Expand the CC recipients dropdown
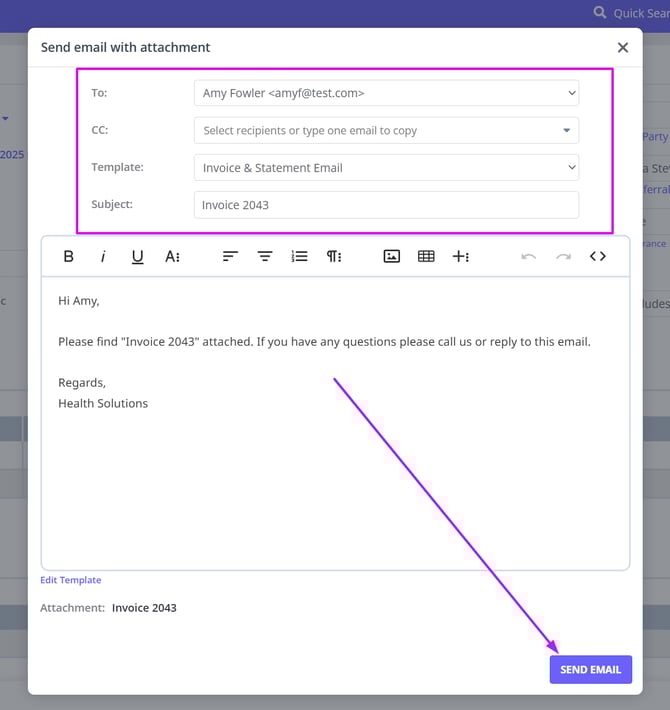The height and width of the screenshot is (710, 670). [386, 130]
